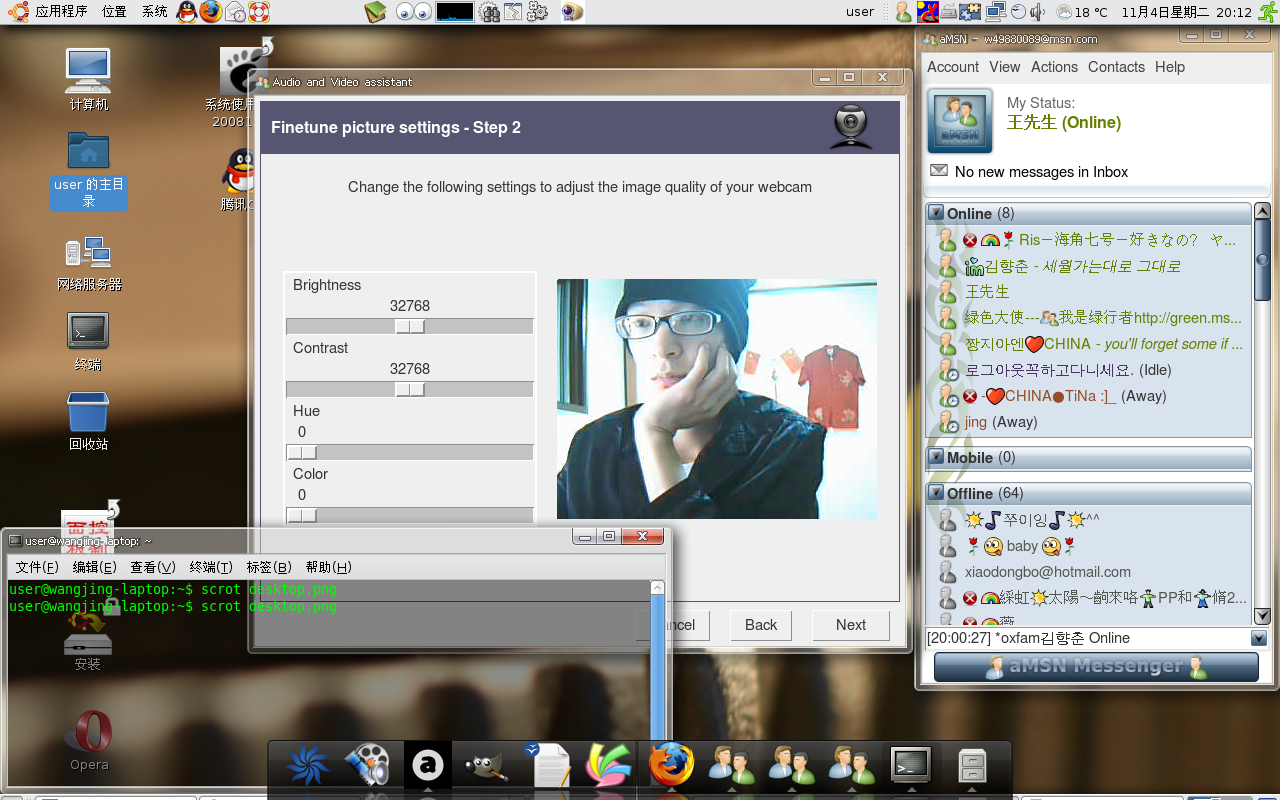Click the Hue slider handle
Image resolution: width=1280 pixels, height=800 pixels.
pos(302,453)
